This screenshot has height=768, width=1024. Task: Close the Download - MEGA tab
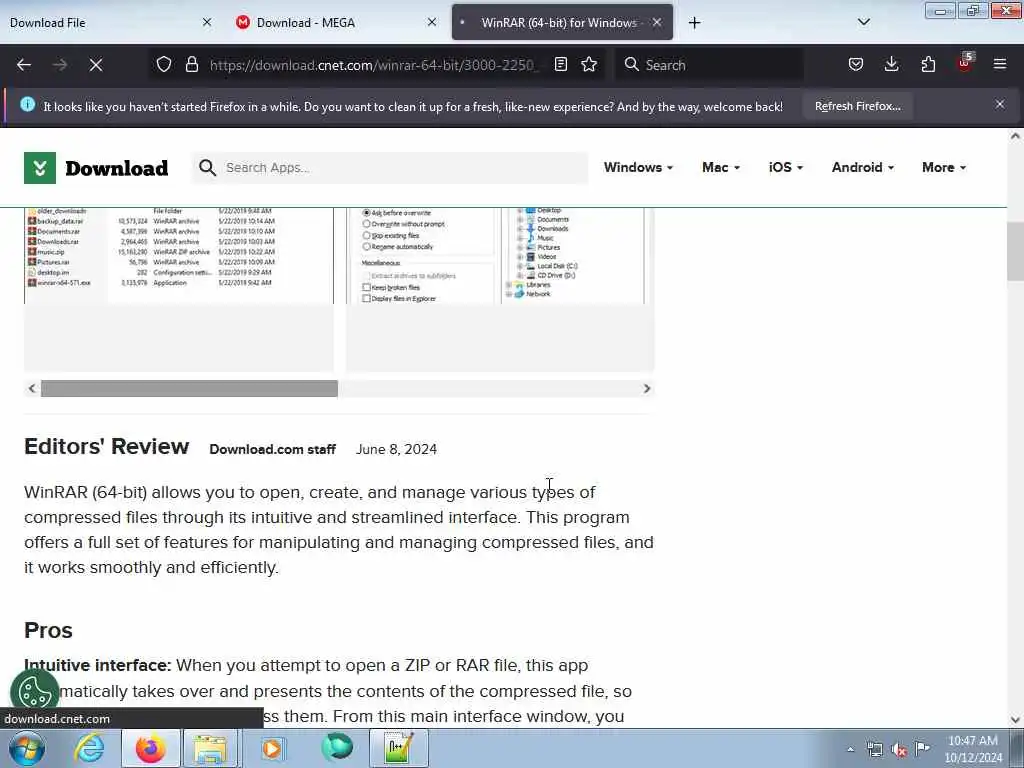(432, 22)
